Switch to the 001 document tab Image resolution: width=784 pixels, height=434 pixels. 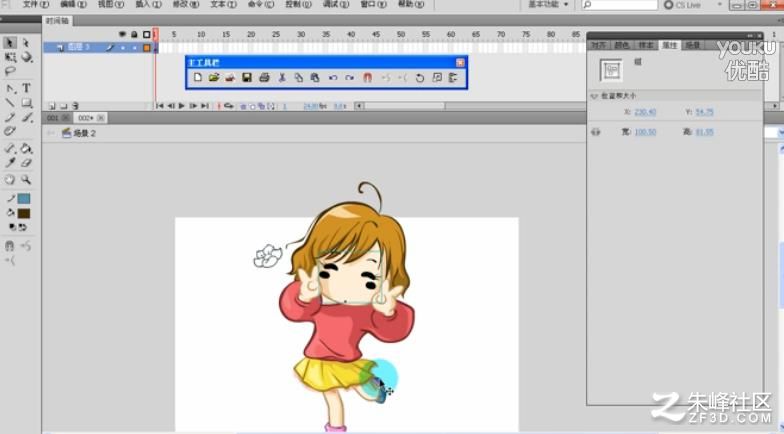pos(52,118)
